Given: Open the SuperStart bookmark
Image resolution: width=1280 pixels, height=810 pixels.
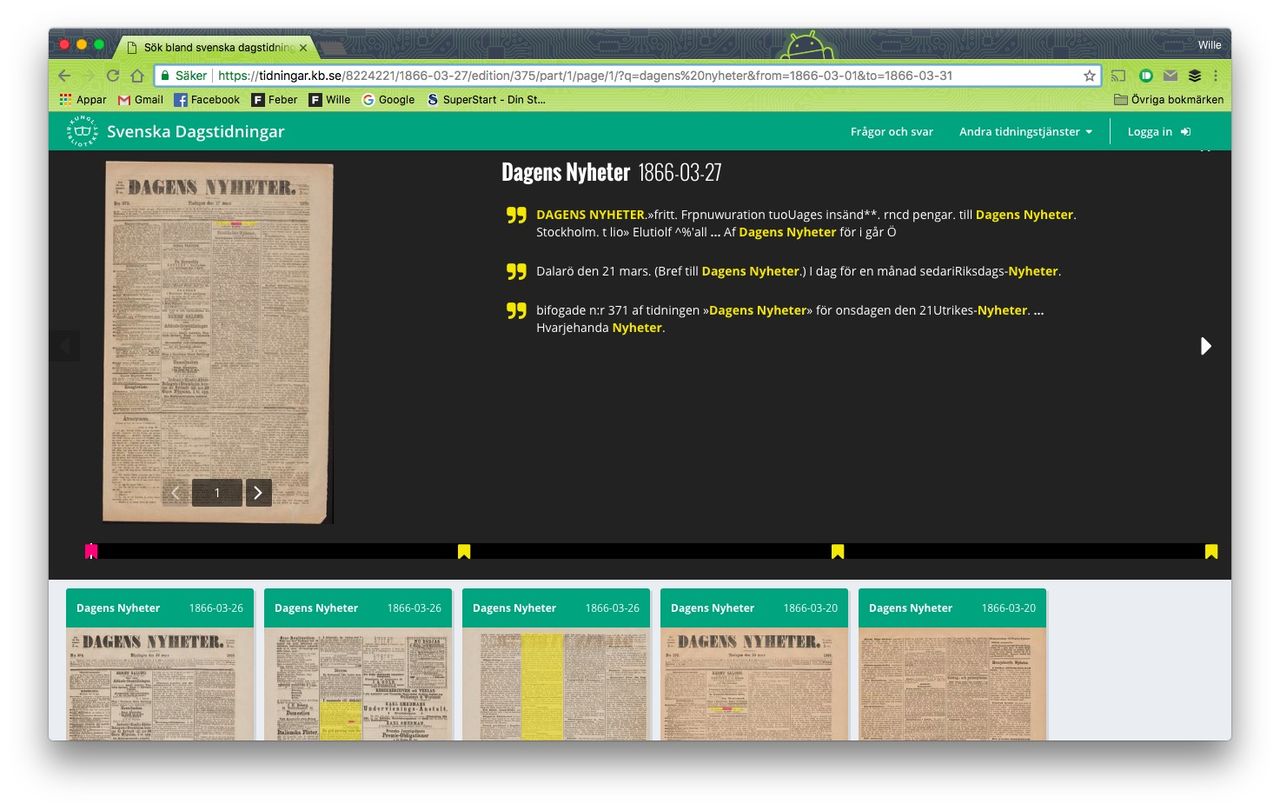Looking at the screenshot, I should pyautogui.click(x=486, y=100).
